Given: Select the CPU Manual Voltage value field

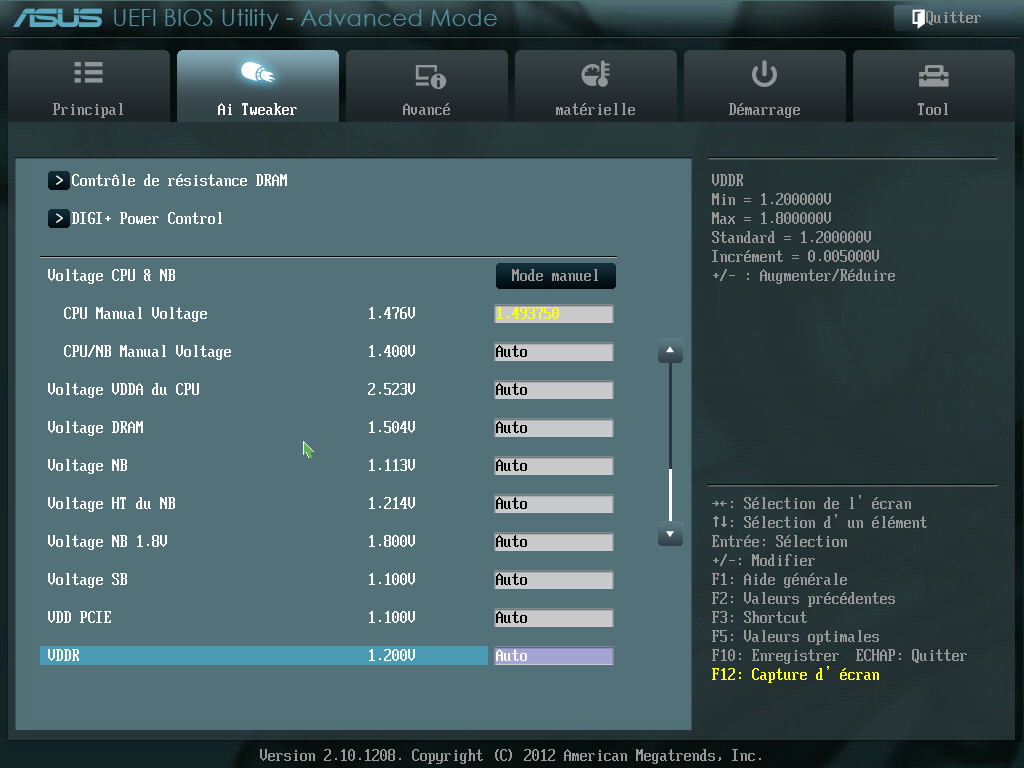Looking at the screenshot, I should (554, 313).
